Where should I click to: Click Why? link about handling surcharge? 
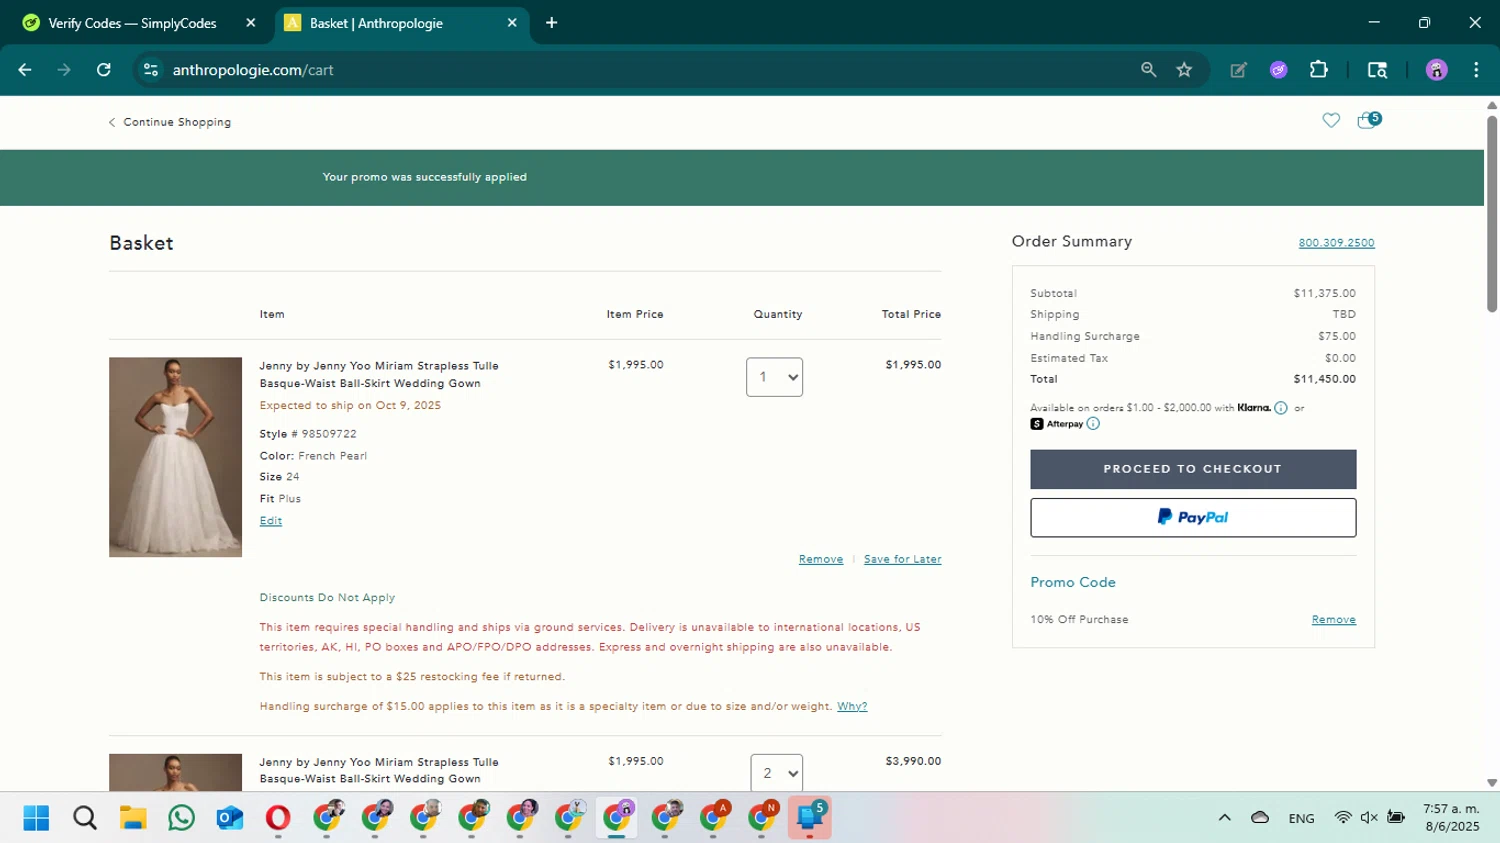(x=852, y=706)
